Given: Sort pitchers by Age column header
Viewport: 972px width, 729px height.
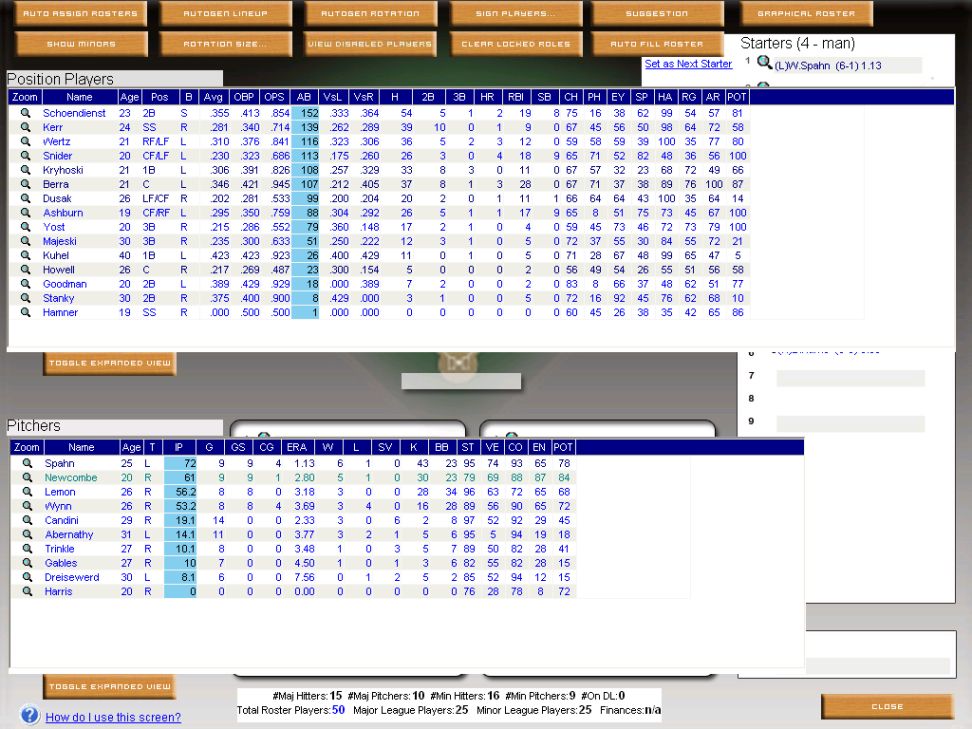Looking at the screenshot, I should 131,447.
